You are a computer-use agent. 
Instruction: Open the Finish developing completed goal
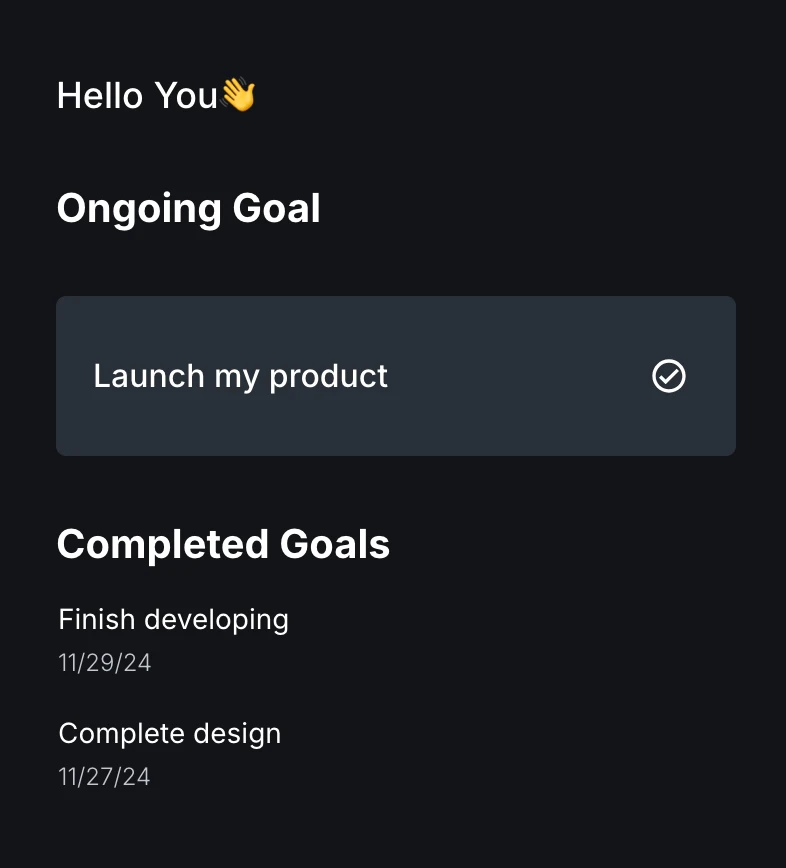pyautogui.click(x=173, y=640)
